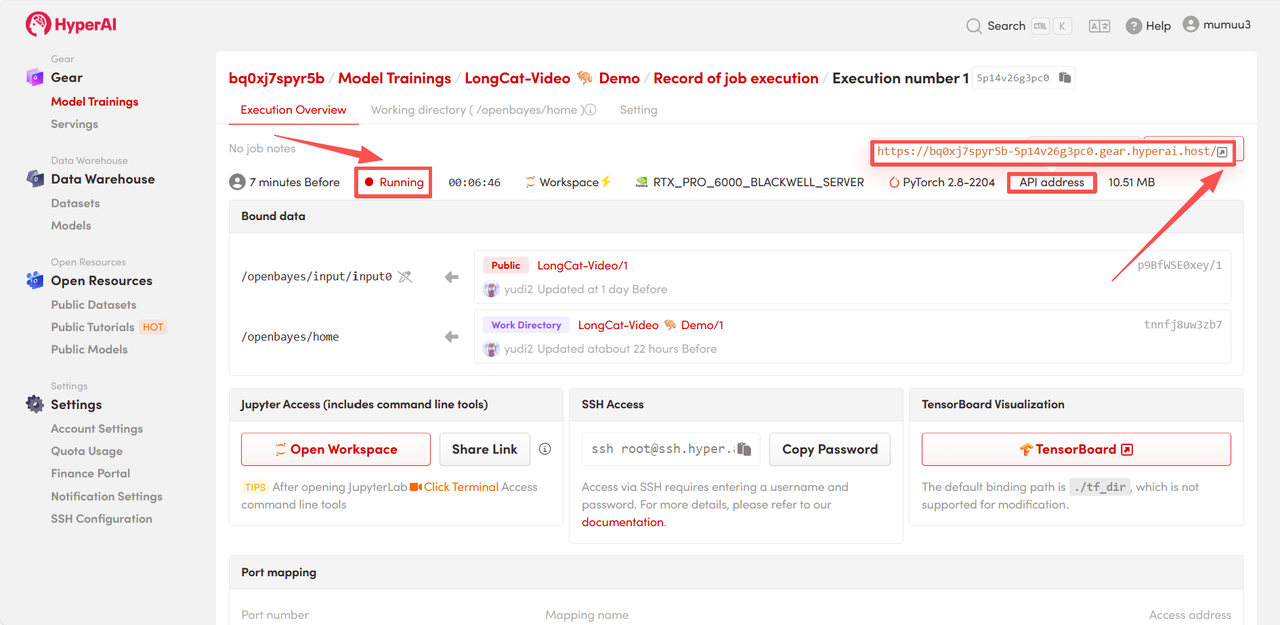Click the Share Link button

tap(485, 449)
